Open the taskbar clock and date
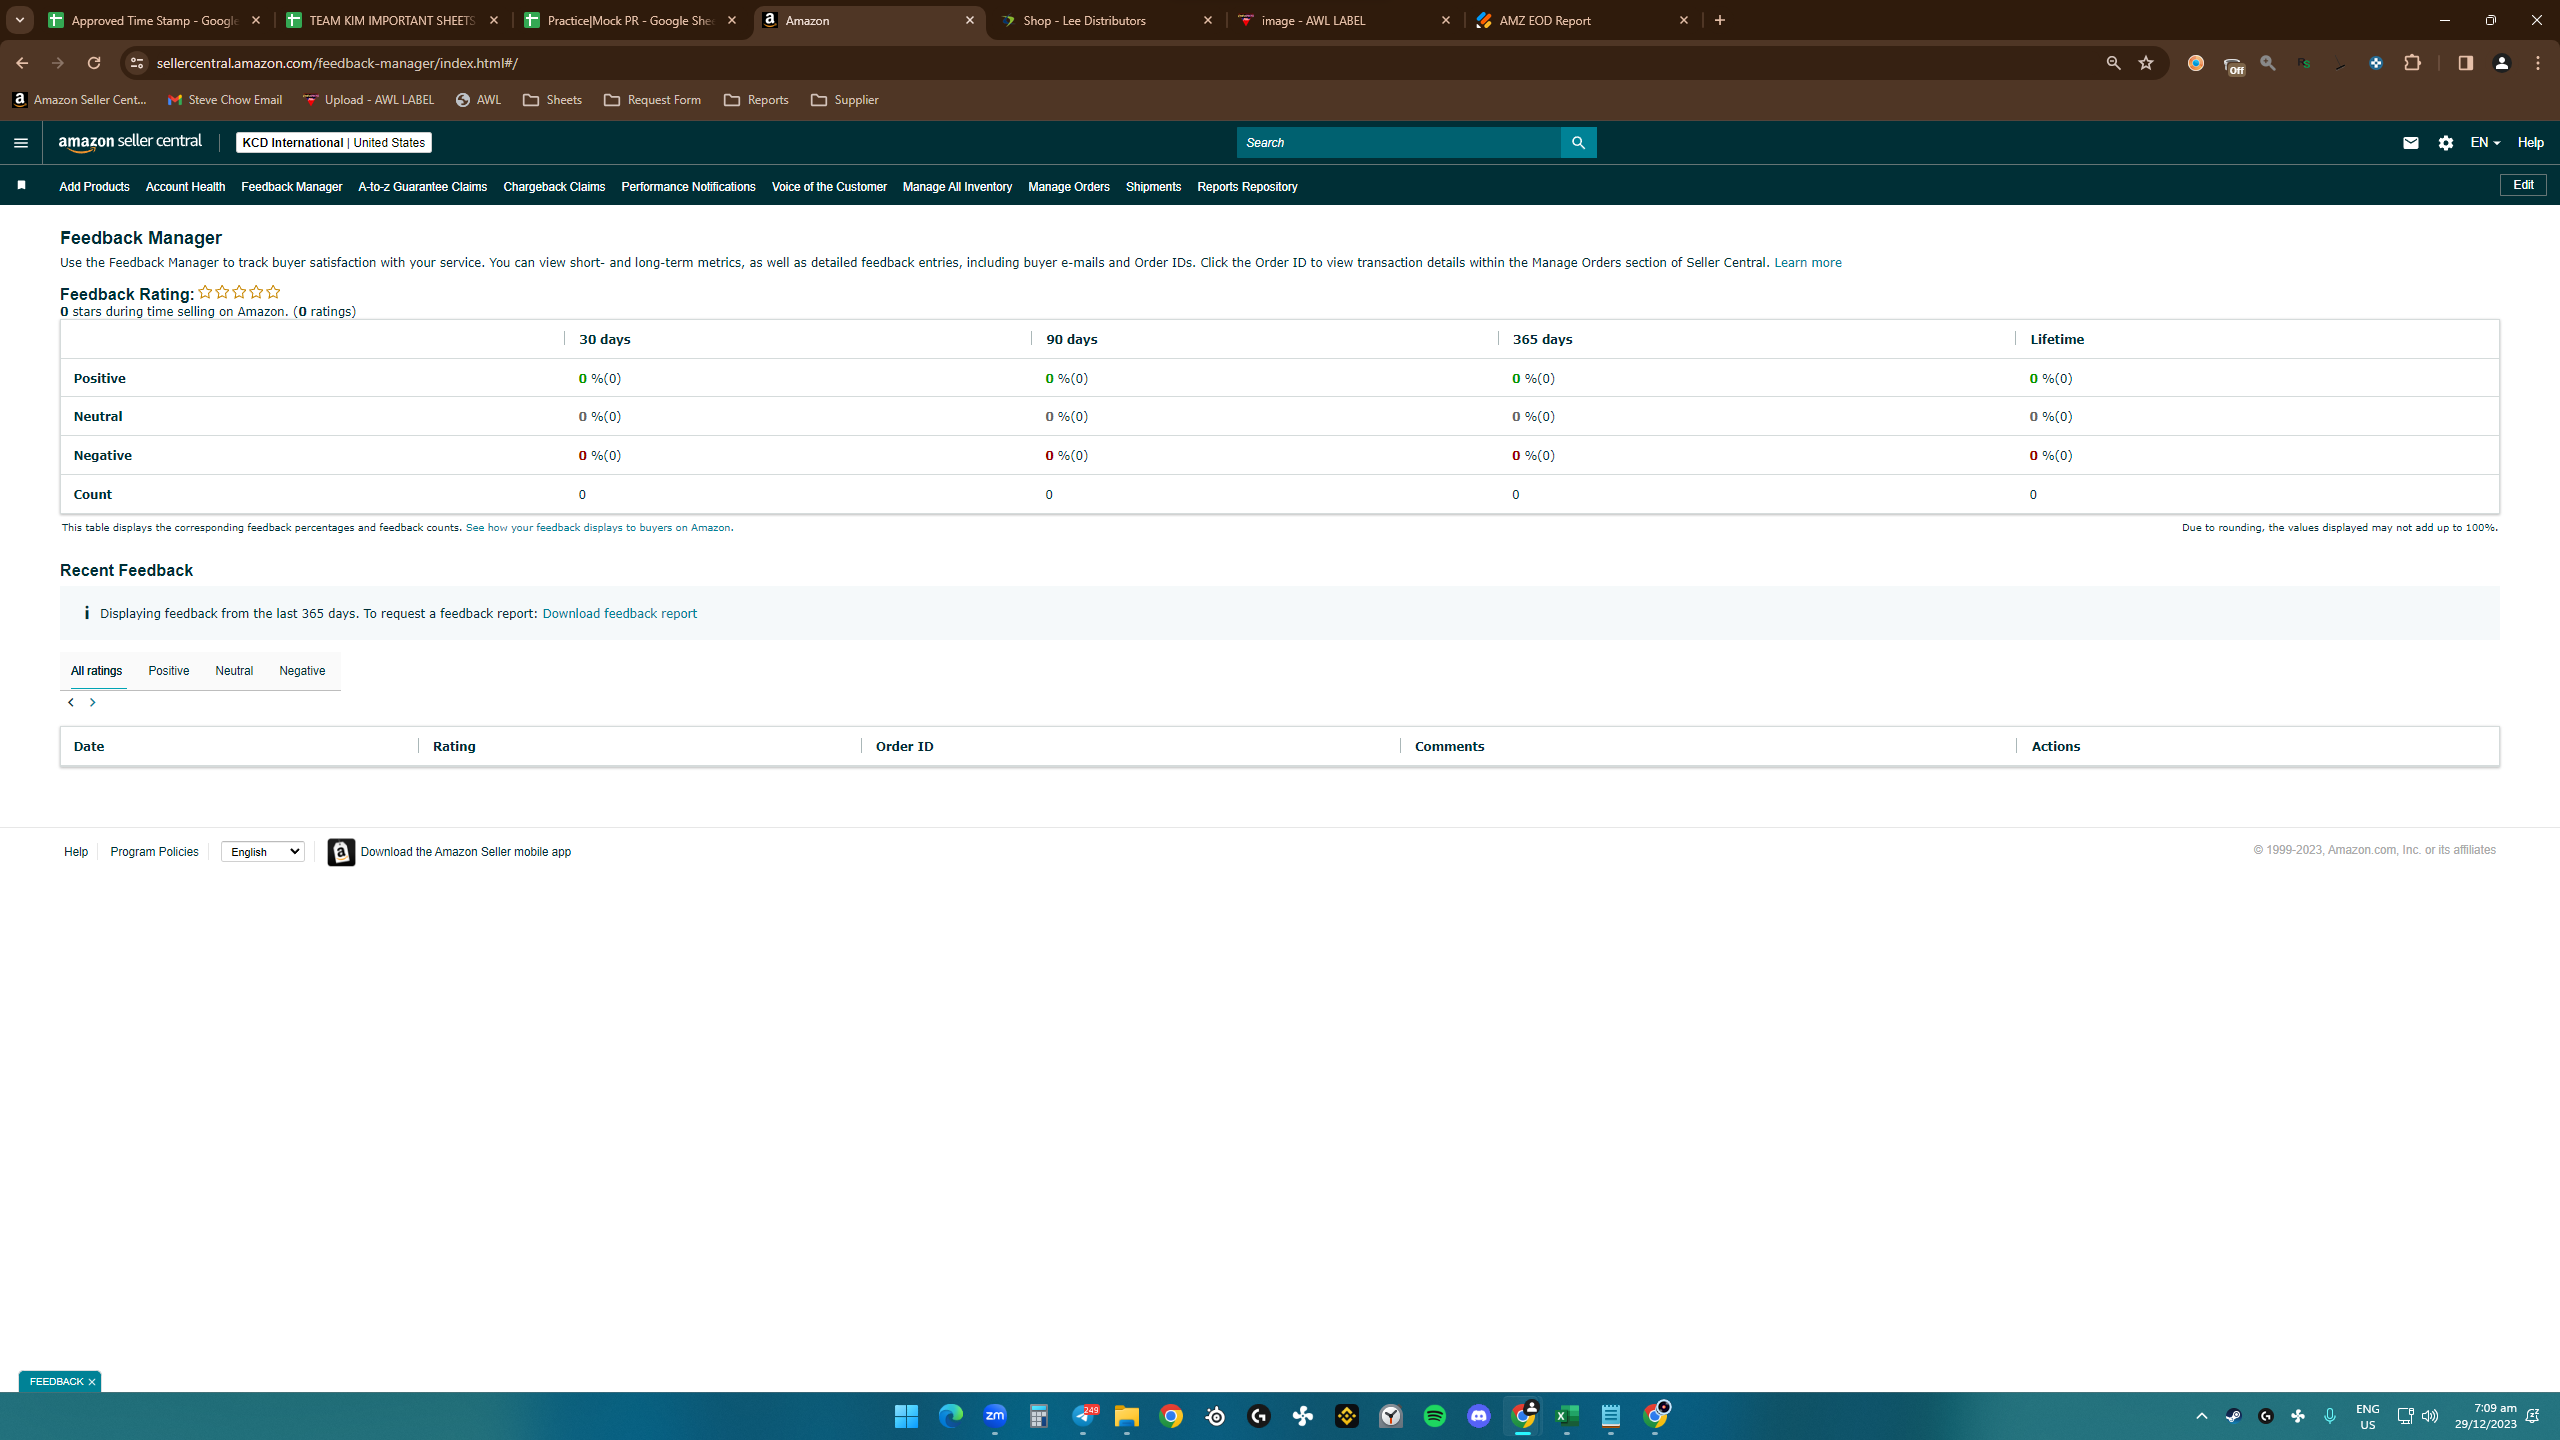2560x1440 pixels. click(x=2485, y=1416)
